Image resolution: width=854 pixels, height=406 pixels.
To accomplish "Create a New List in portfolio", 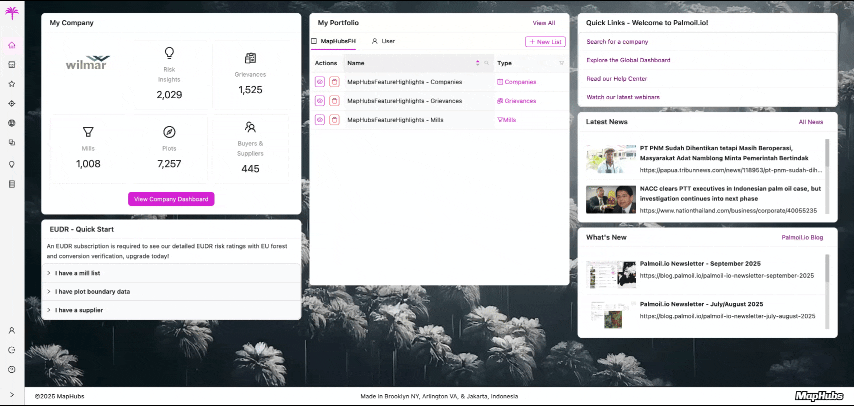I will tap(545, 41).
